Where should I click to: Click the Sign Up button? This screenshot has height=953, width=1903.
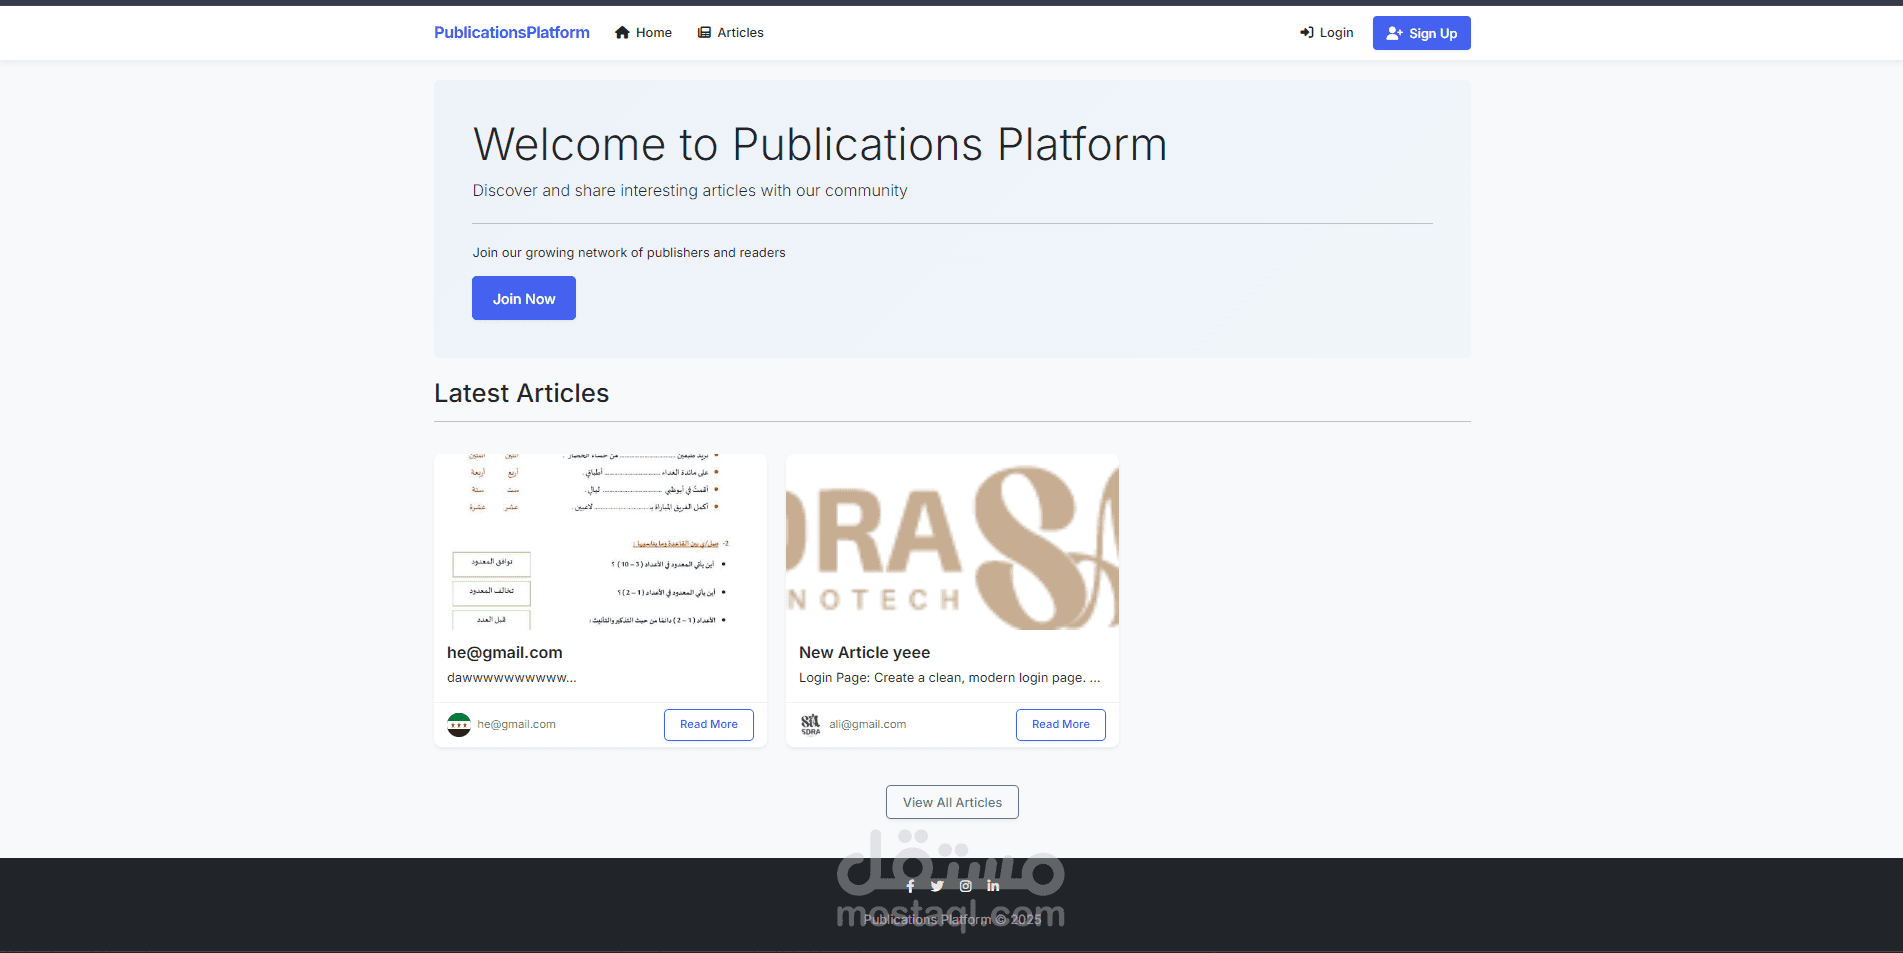point(1421,33)
